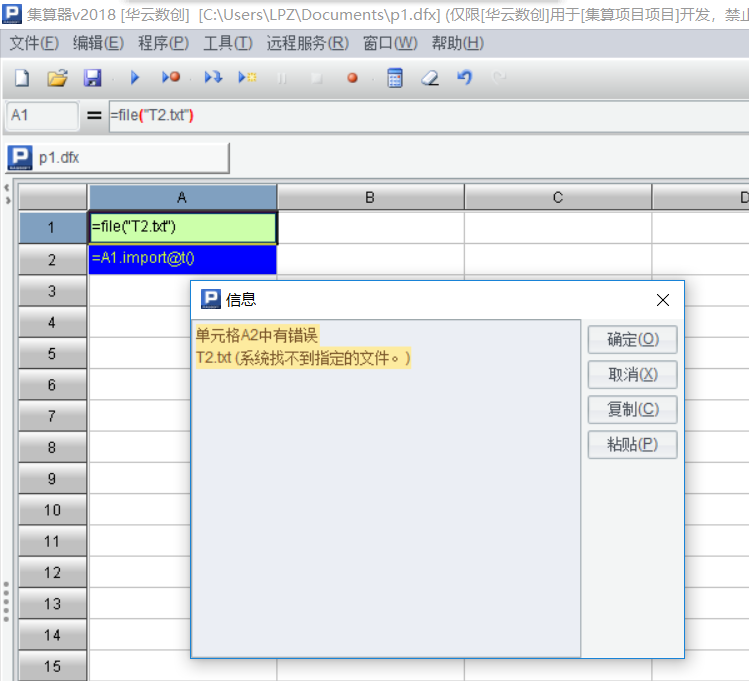Click the step-over execute icon
Image resolution: width=749 pixels, height=681 pixels.
(x=213, y=77)
